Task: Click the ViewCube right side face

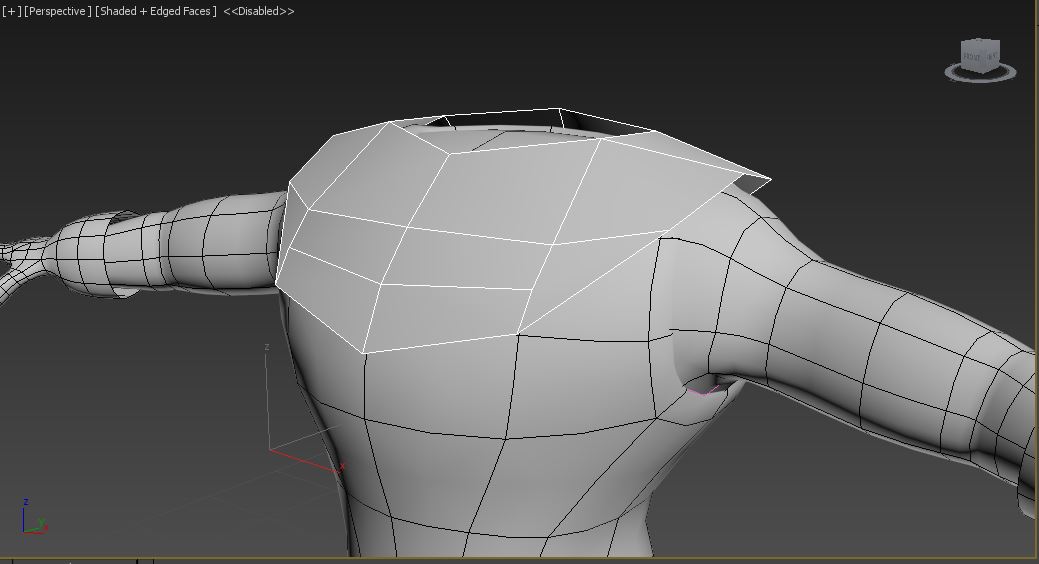Action: [x=993, y=57]
